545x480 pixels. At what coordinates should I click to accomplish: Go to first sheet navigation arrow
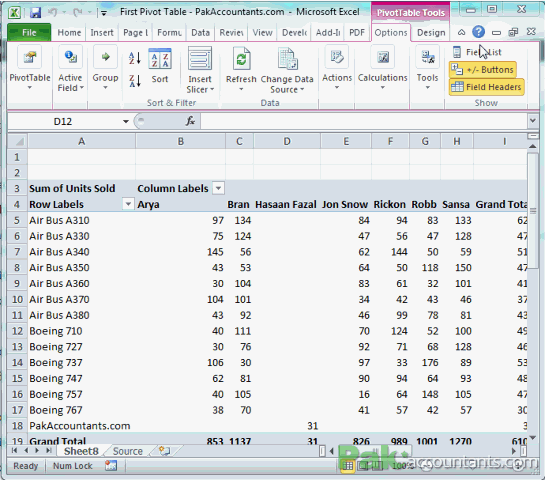click(x=15, y=451)
